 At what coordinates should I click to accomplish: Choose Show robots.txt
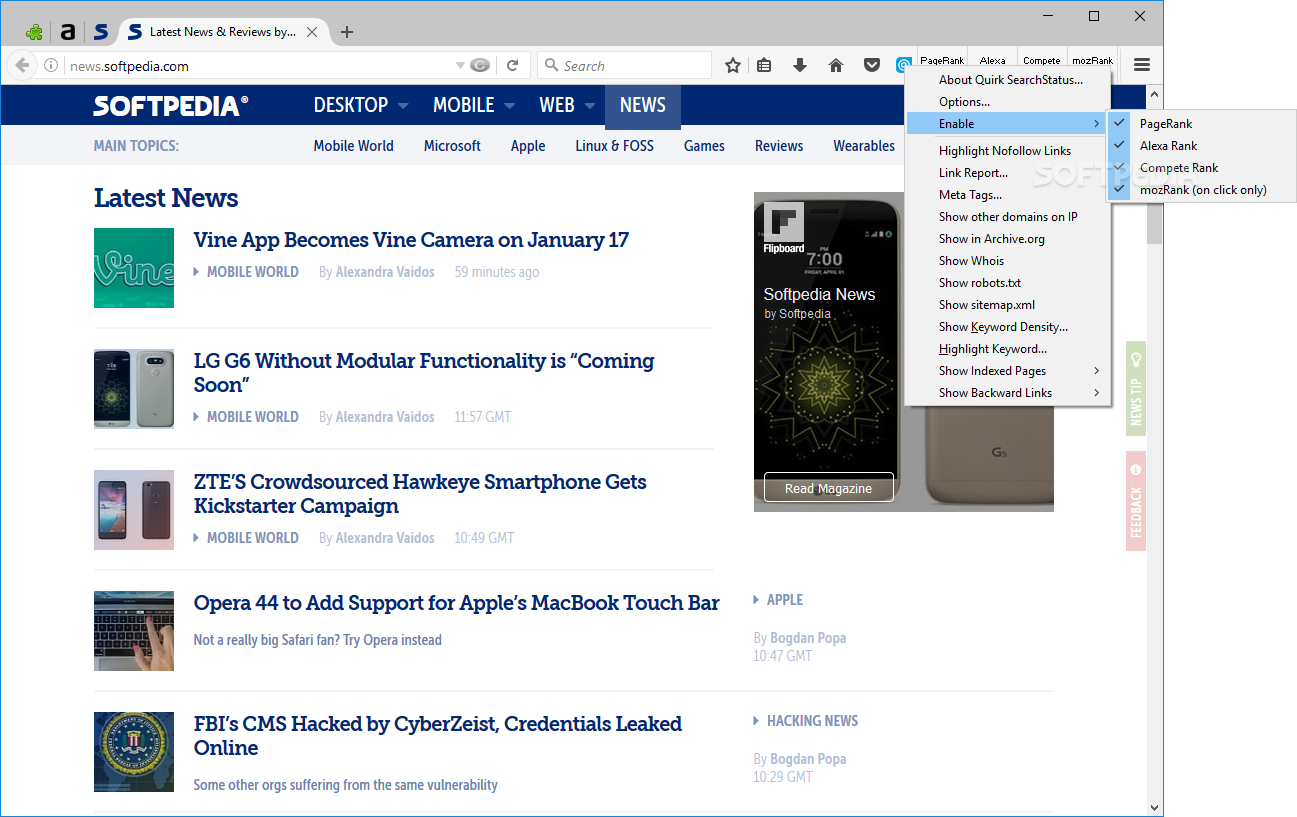coord(1008,283)
